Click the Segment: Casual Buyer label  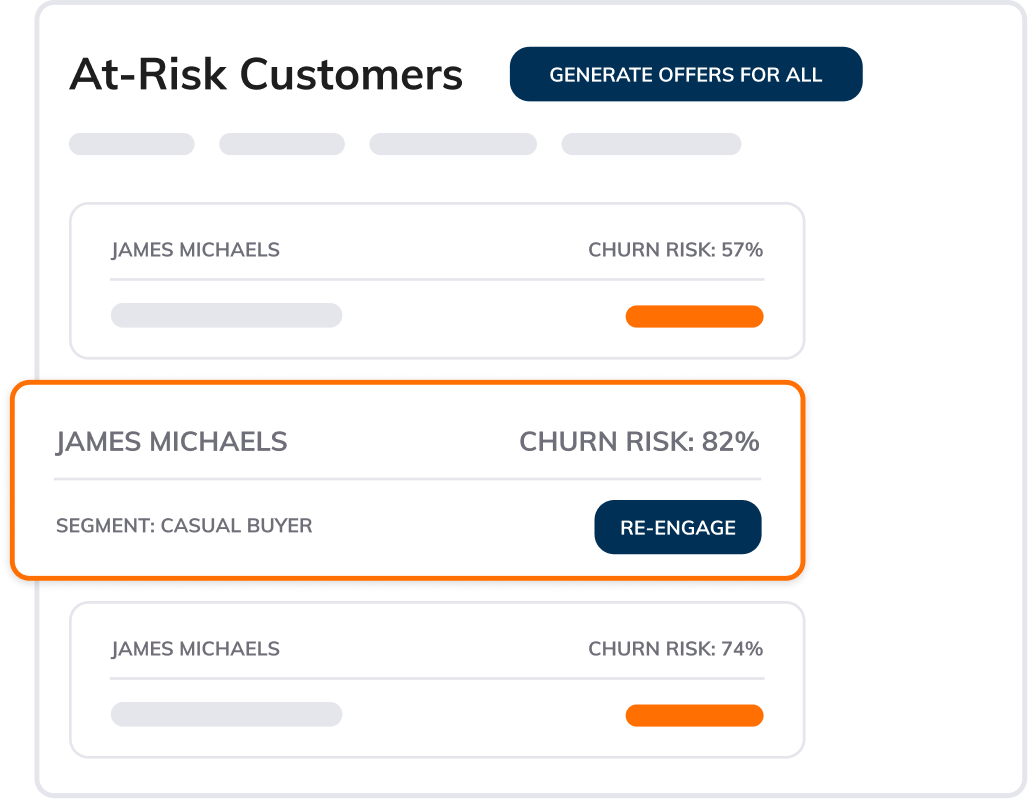(184, 525)
